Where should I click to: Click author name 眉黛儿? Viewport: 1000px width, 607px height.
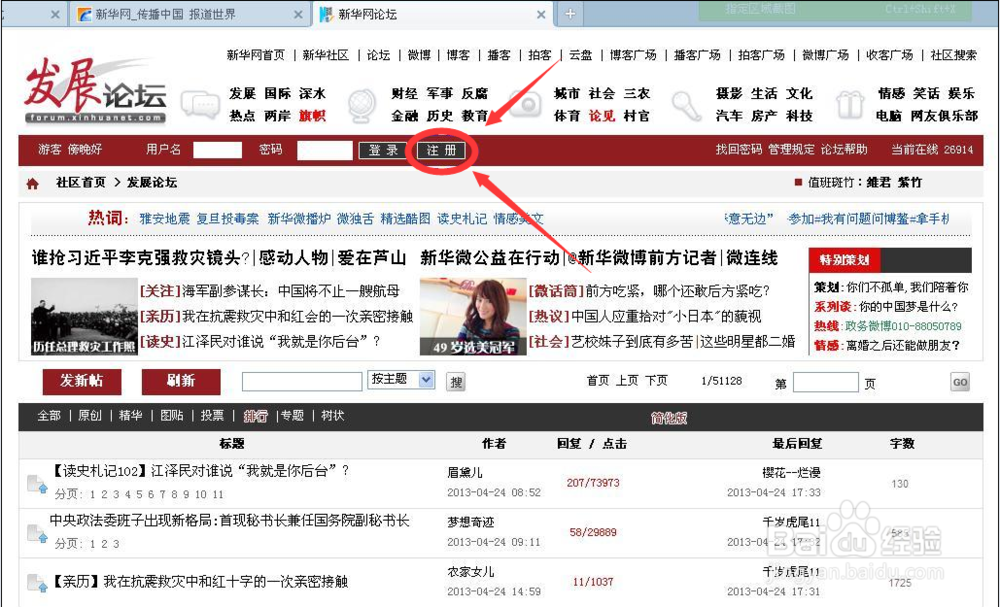(465, 472)
